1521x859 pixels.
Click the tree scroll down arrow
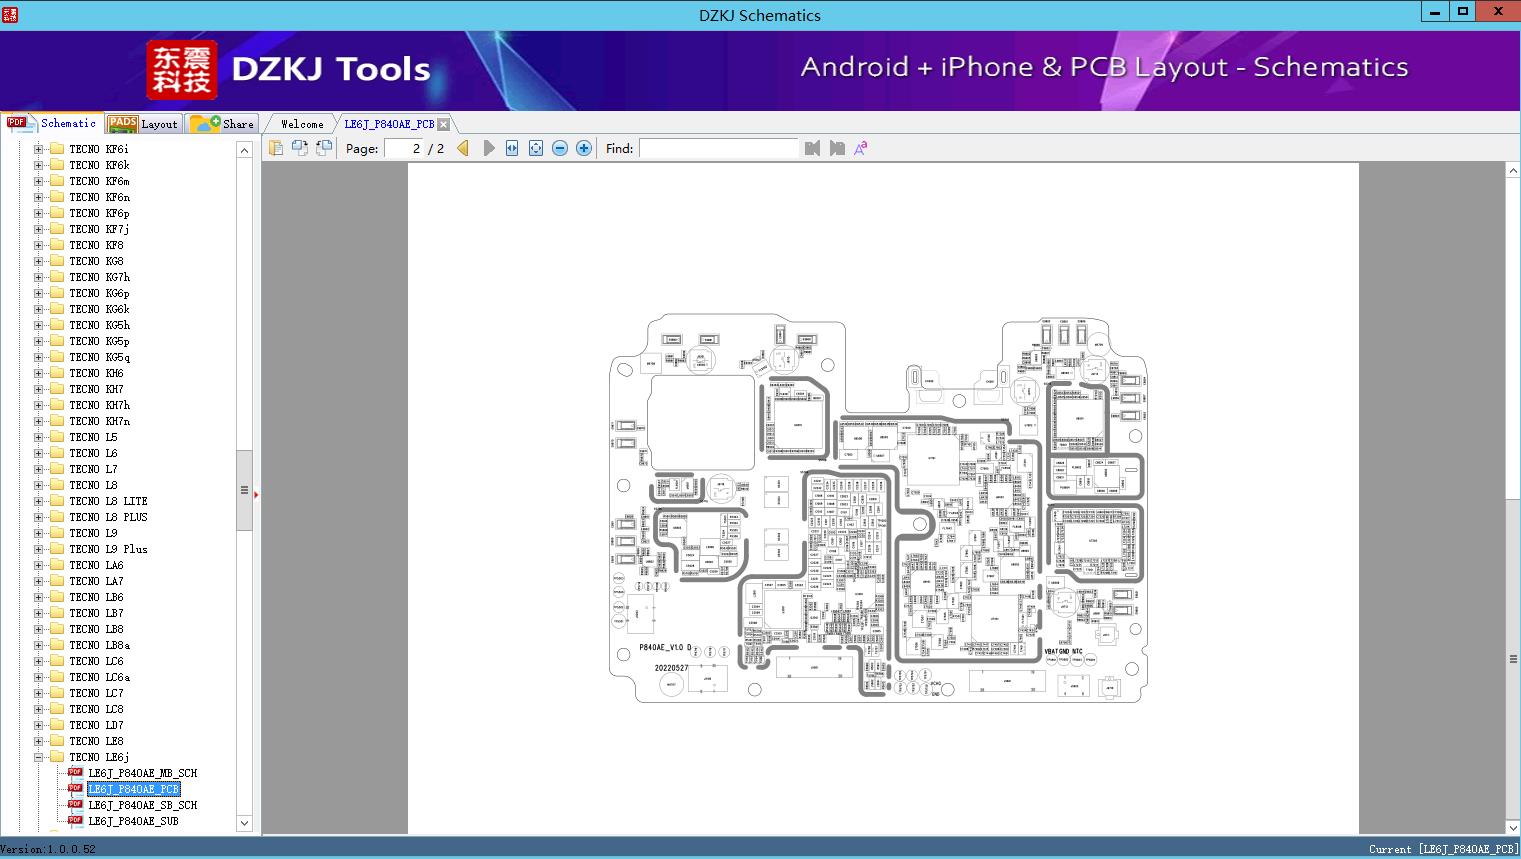click(x=244, y=824)
